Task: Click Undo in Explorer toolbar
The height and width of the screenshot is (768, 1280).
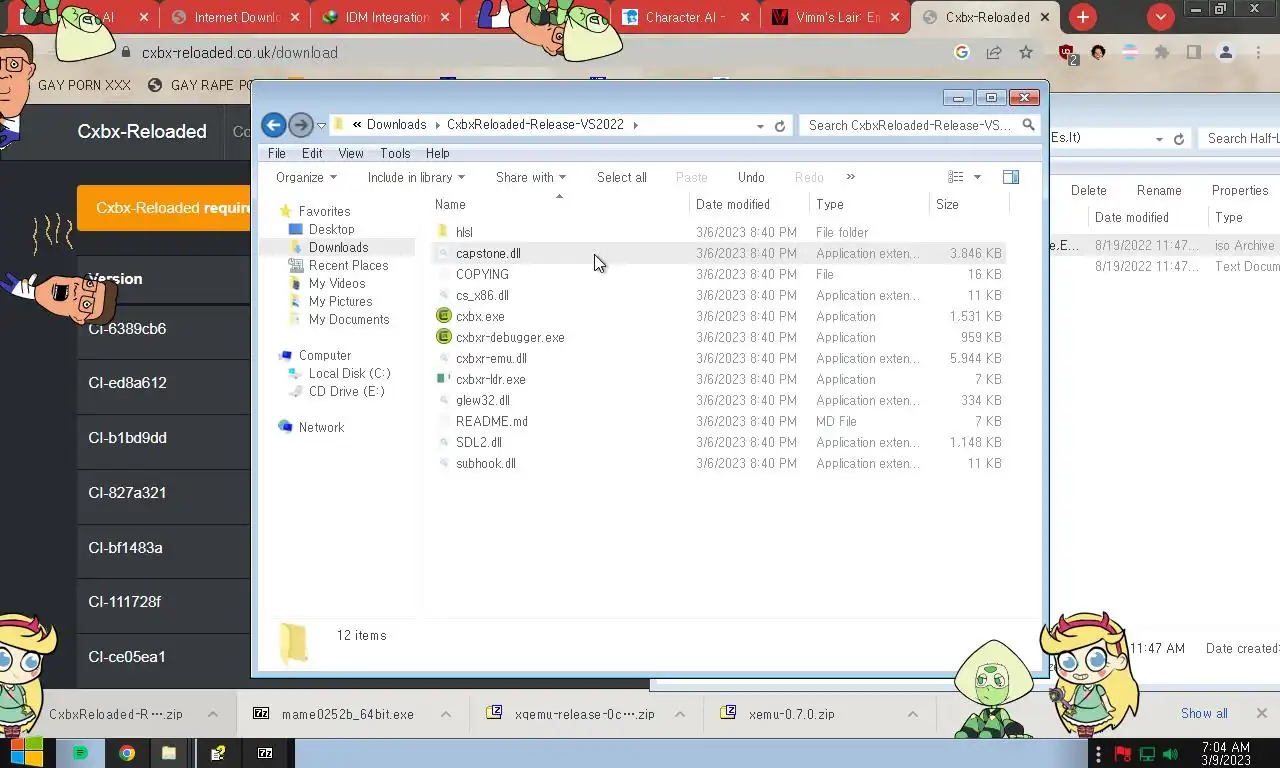Action: (751, 177)
